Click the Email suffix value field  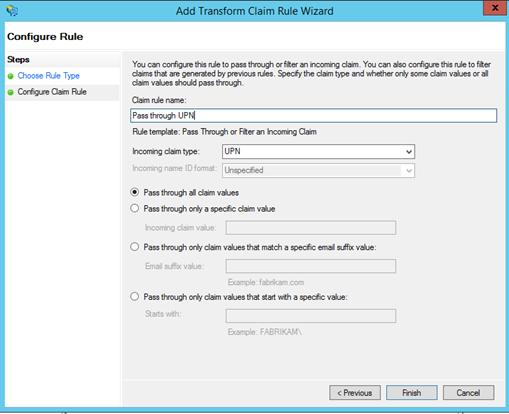pos(311,266)
